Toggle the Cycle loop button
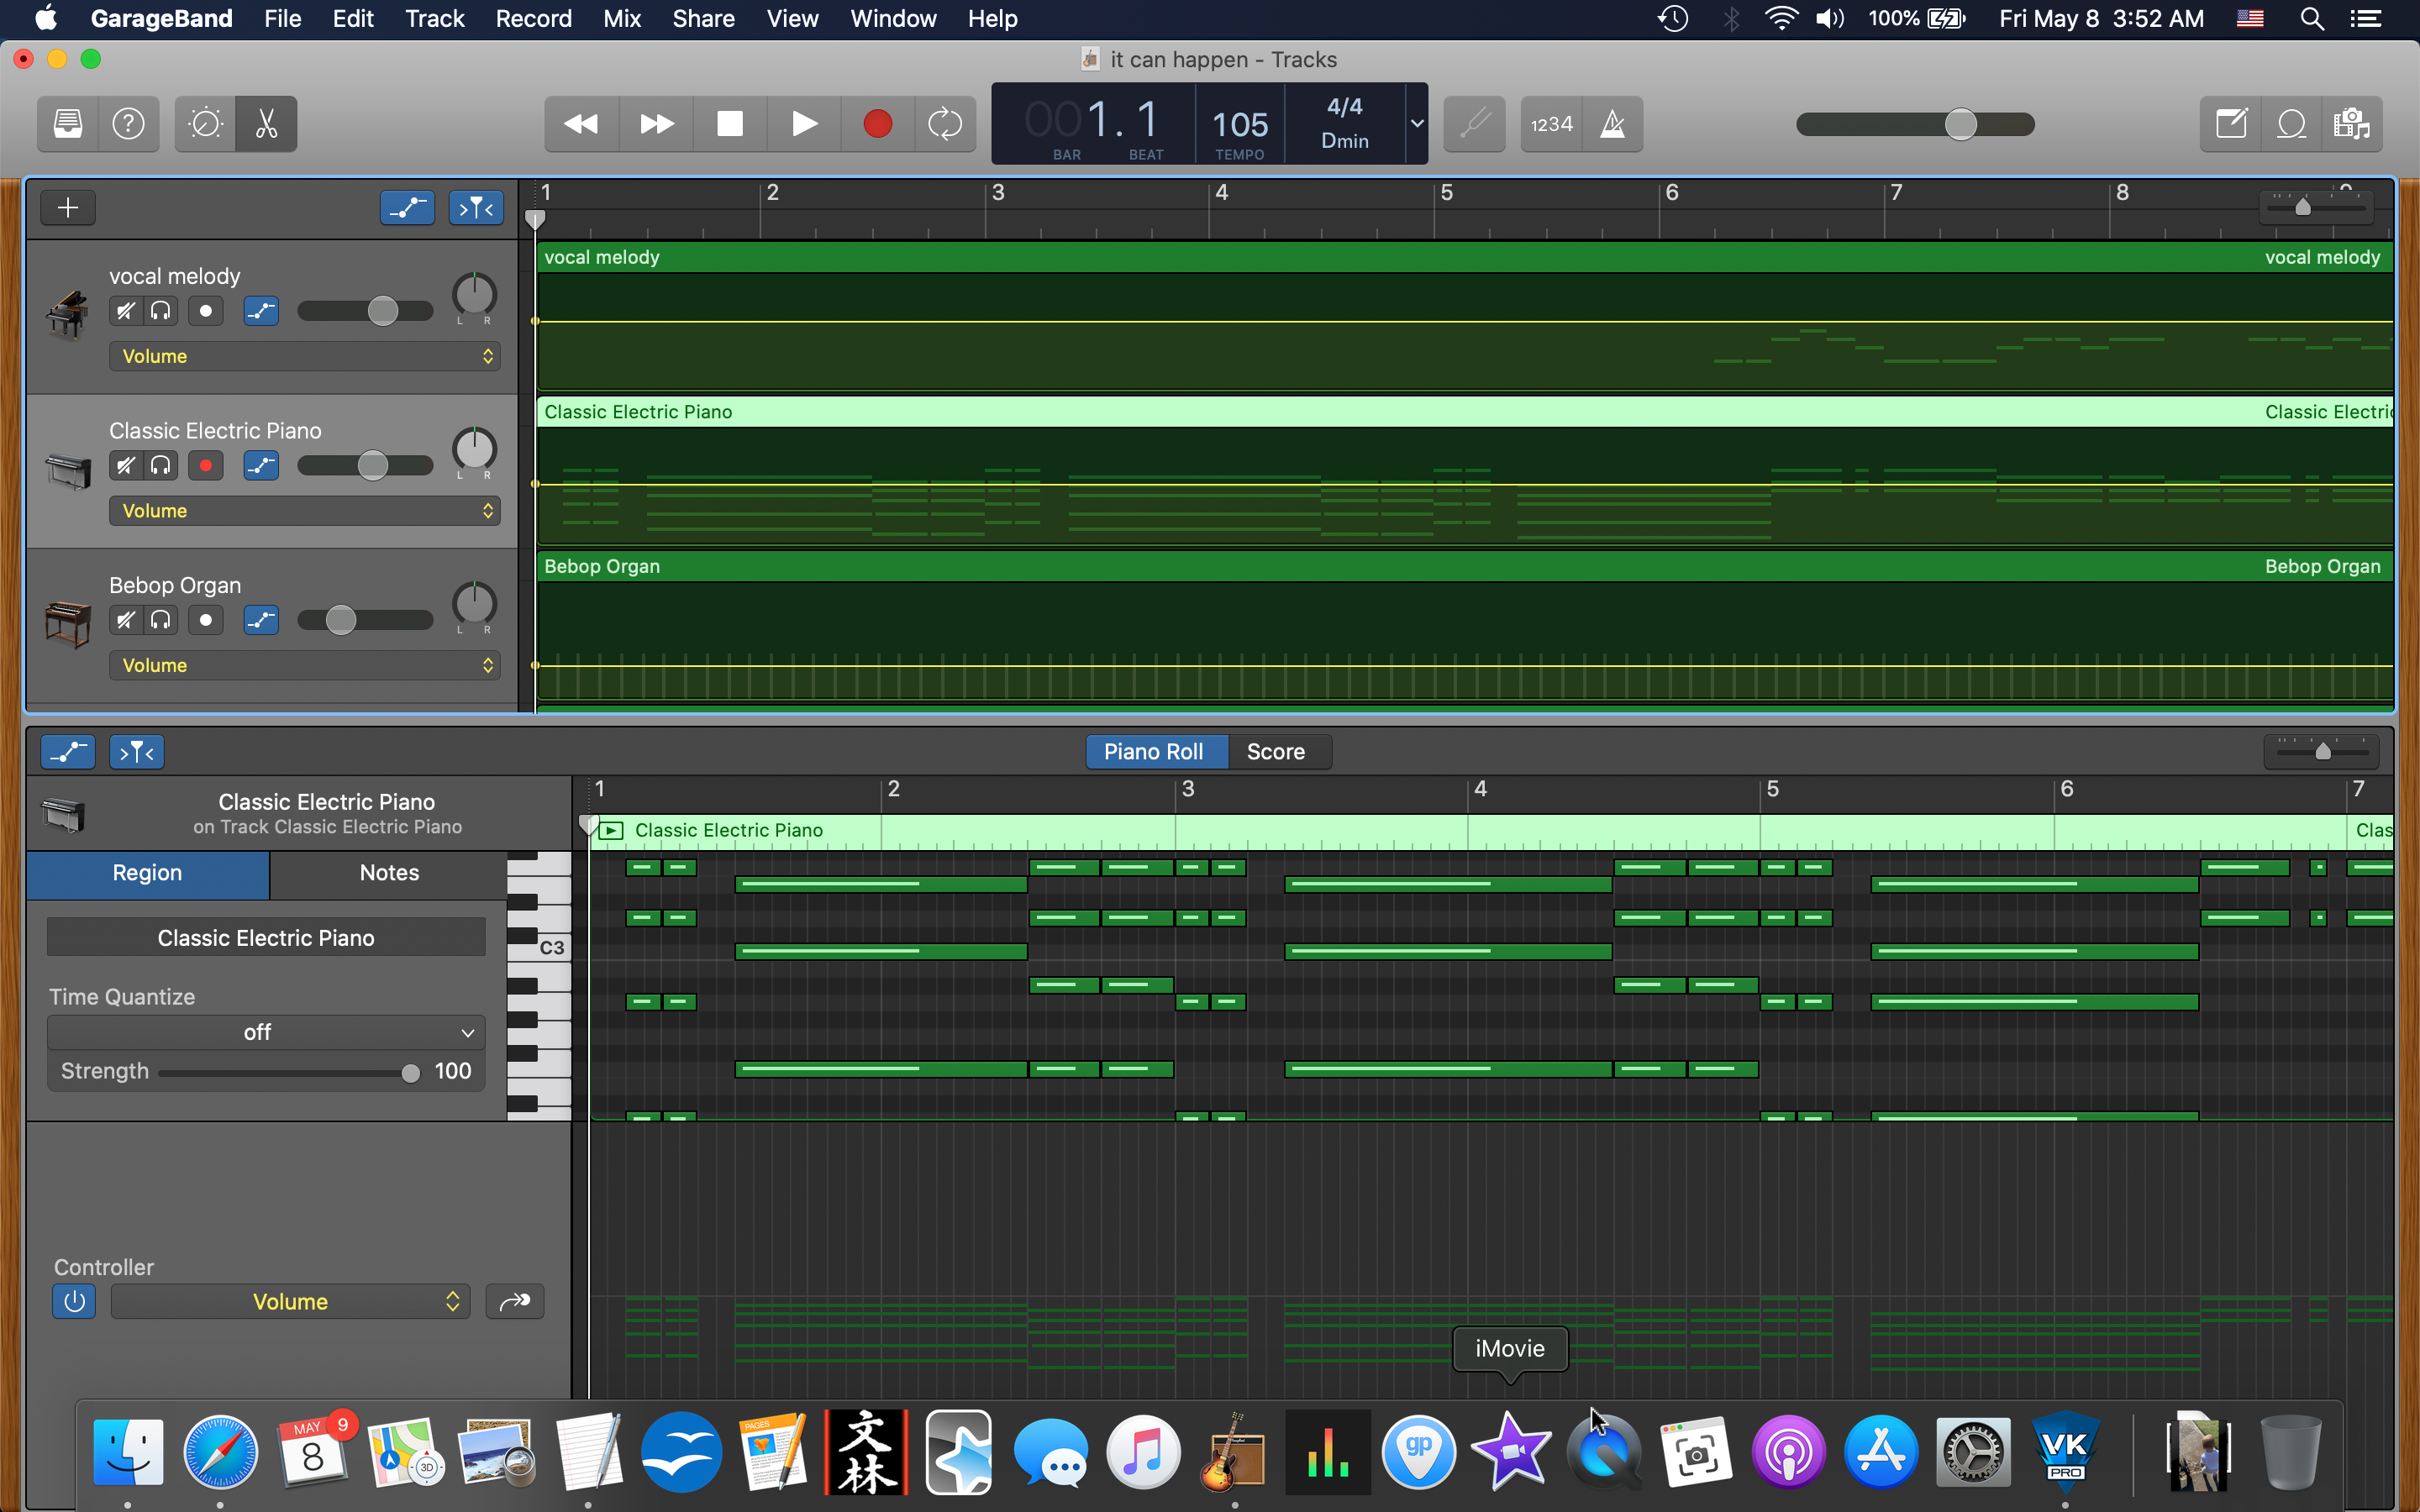This screenshot has height=1512, width=2420. coord(944,124)
